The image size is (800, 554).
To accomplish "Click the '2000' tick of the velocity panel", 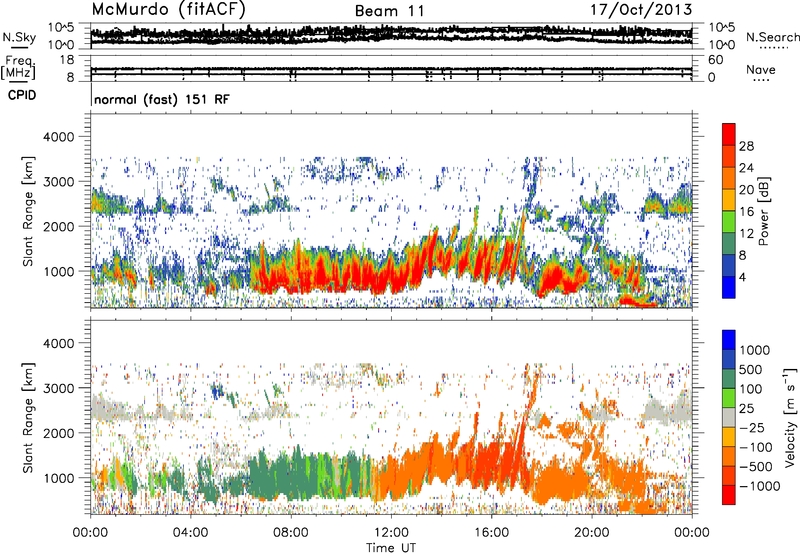I will (x=59, y=433).
